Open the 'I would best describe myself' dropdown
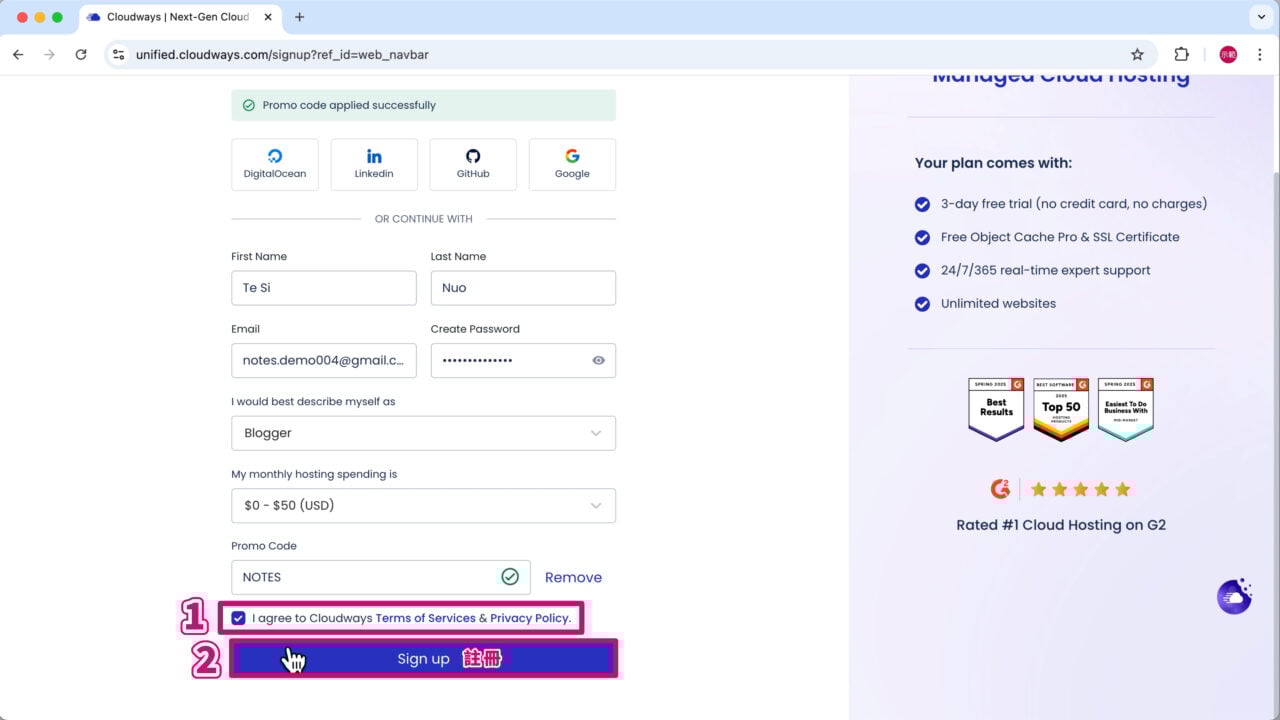 coord(423,433)
